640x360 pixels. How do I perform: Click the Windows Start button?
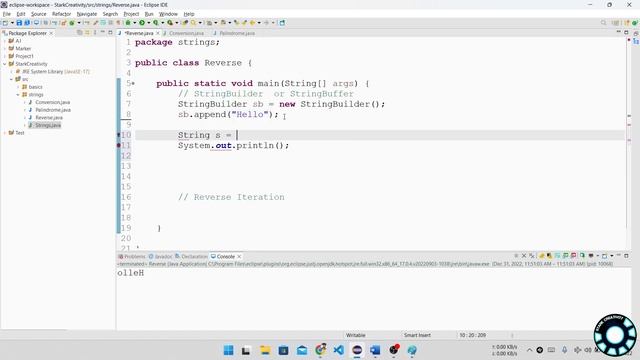(229, 350)
